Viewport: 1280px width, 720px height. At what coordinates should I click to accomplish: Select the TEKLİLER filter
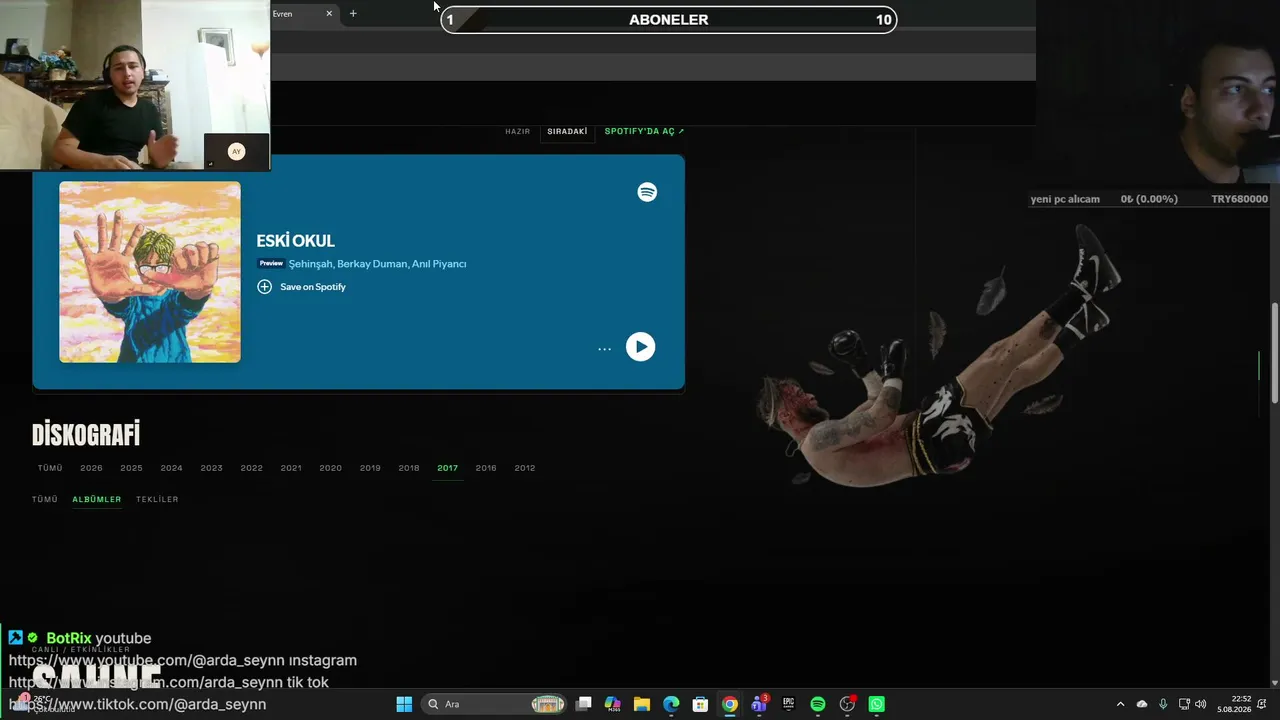coord(157,499)
